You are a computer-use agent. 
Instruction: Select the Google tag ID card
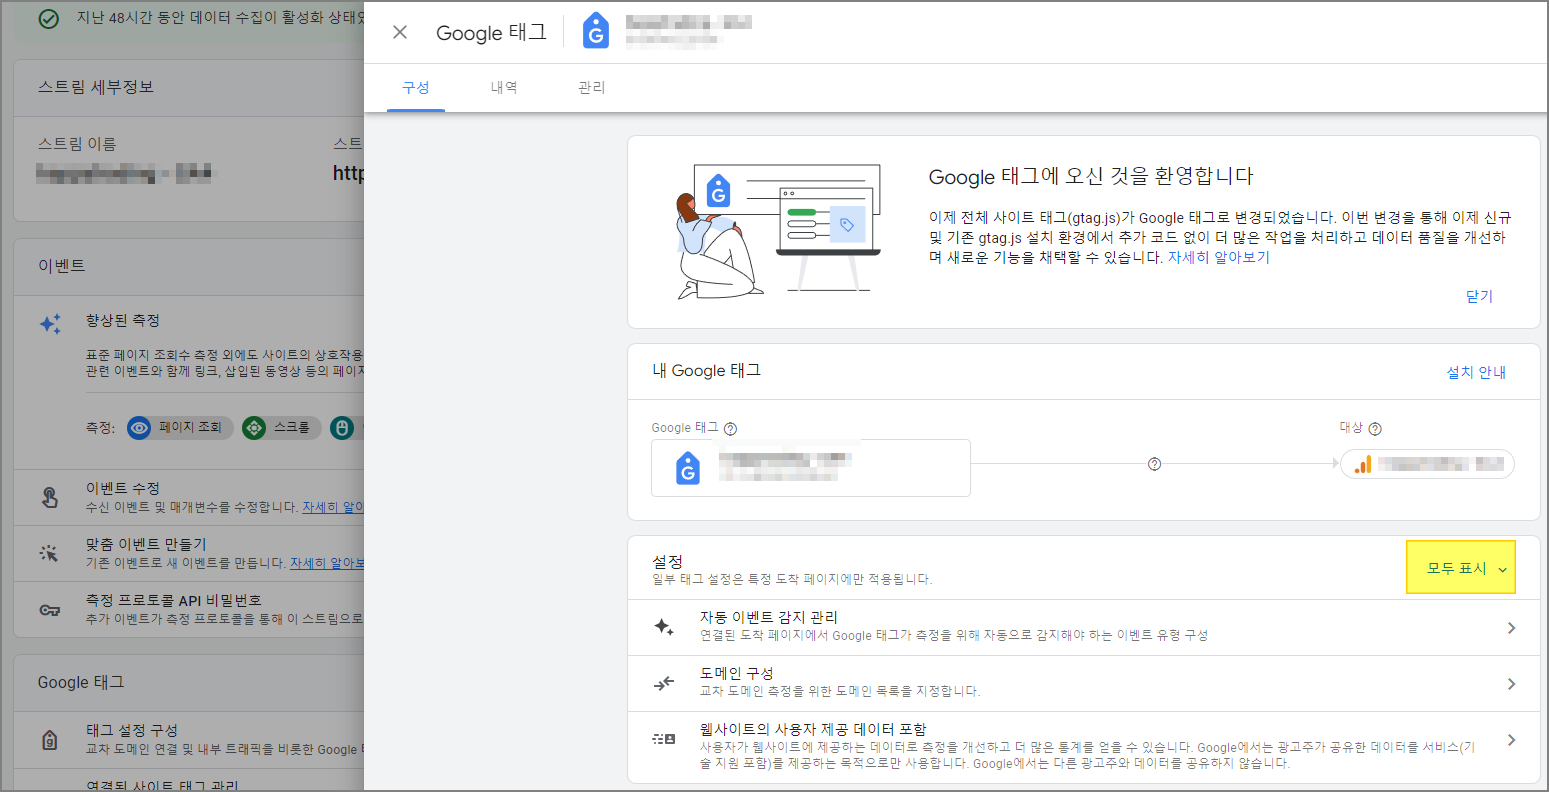click(x=811, y=468)
